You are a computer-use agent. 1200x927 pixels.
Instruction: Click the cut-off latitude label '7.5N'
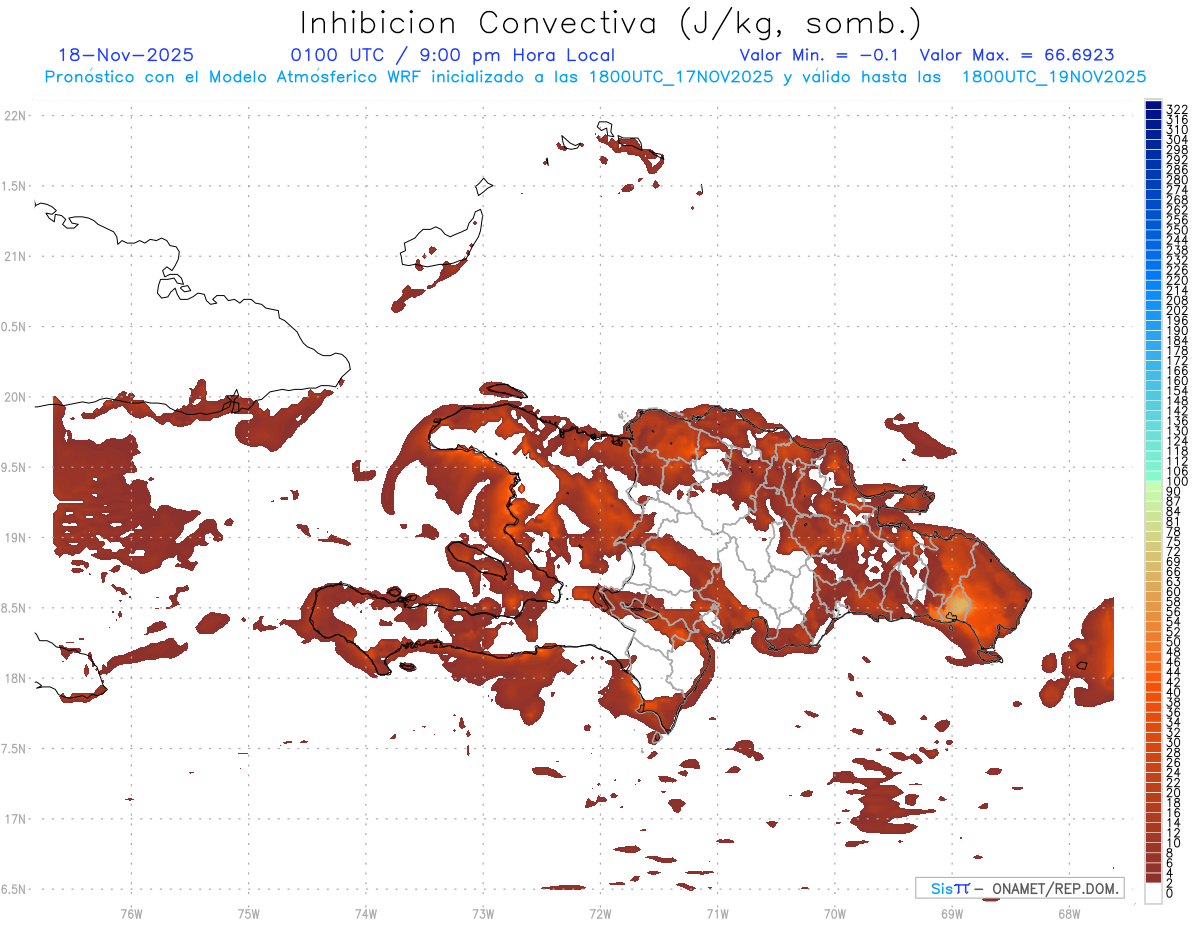coord(13,748)
